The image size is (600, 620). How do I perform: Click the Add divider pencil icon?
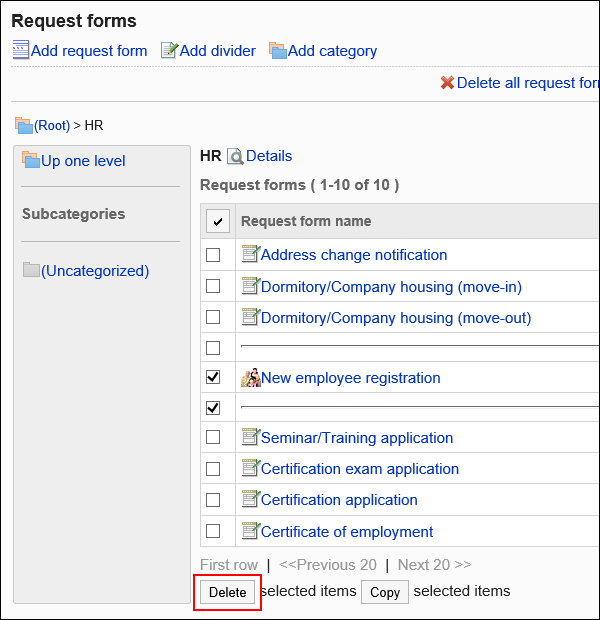(169, 50)
